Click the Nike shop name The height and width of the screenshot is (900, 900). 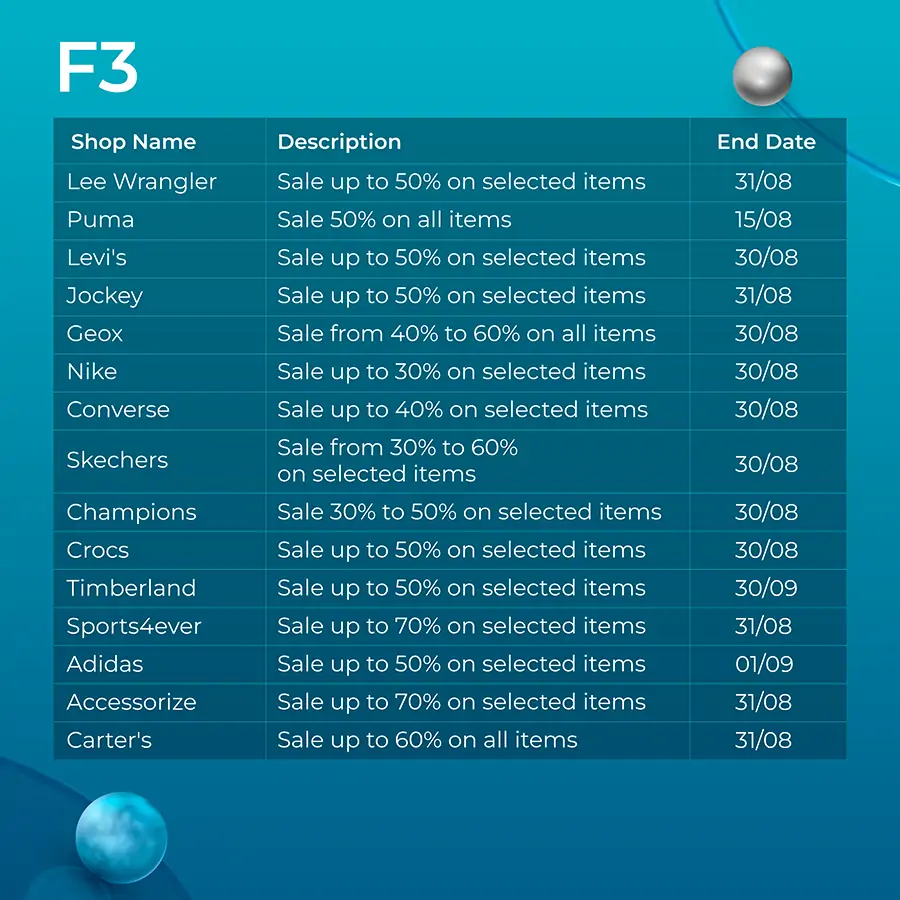(92, 372)
